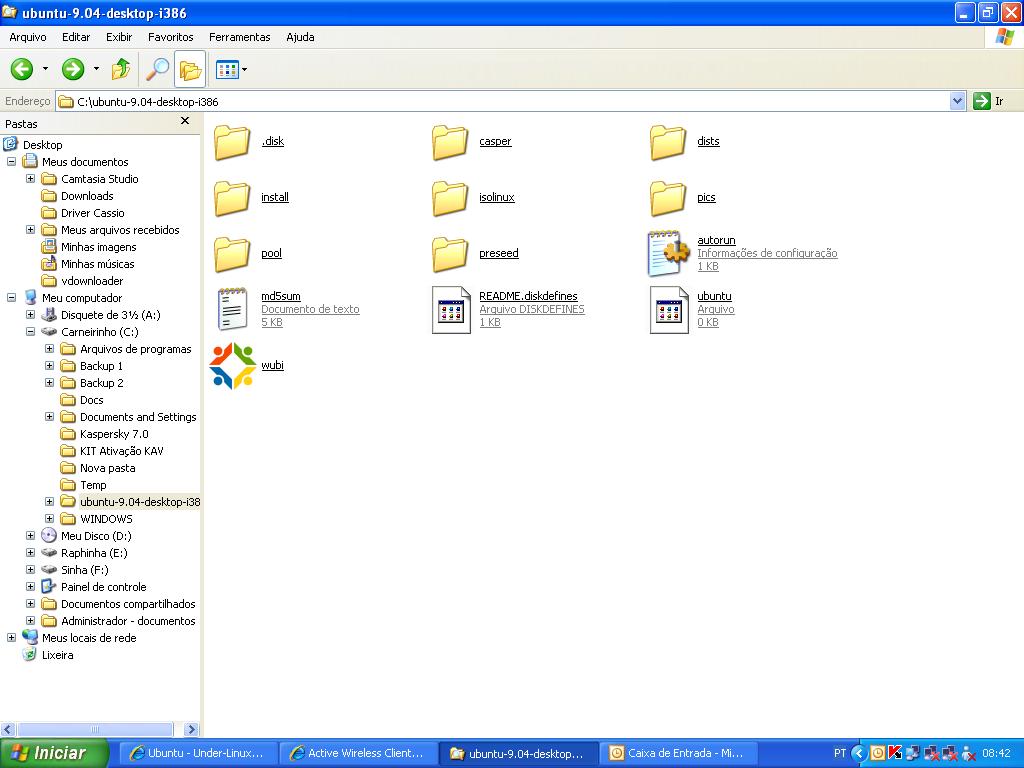Select the autorun configuration file icon
Screen dimensions: 1024x768
[x=668, y=253]
